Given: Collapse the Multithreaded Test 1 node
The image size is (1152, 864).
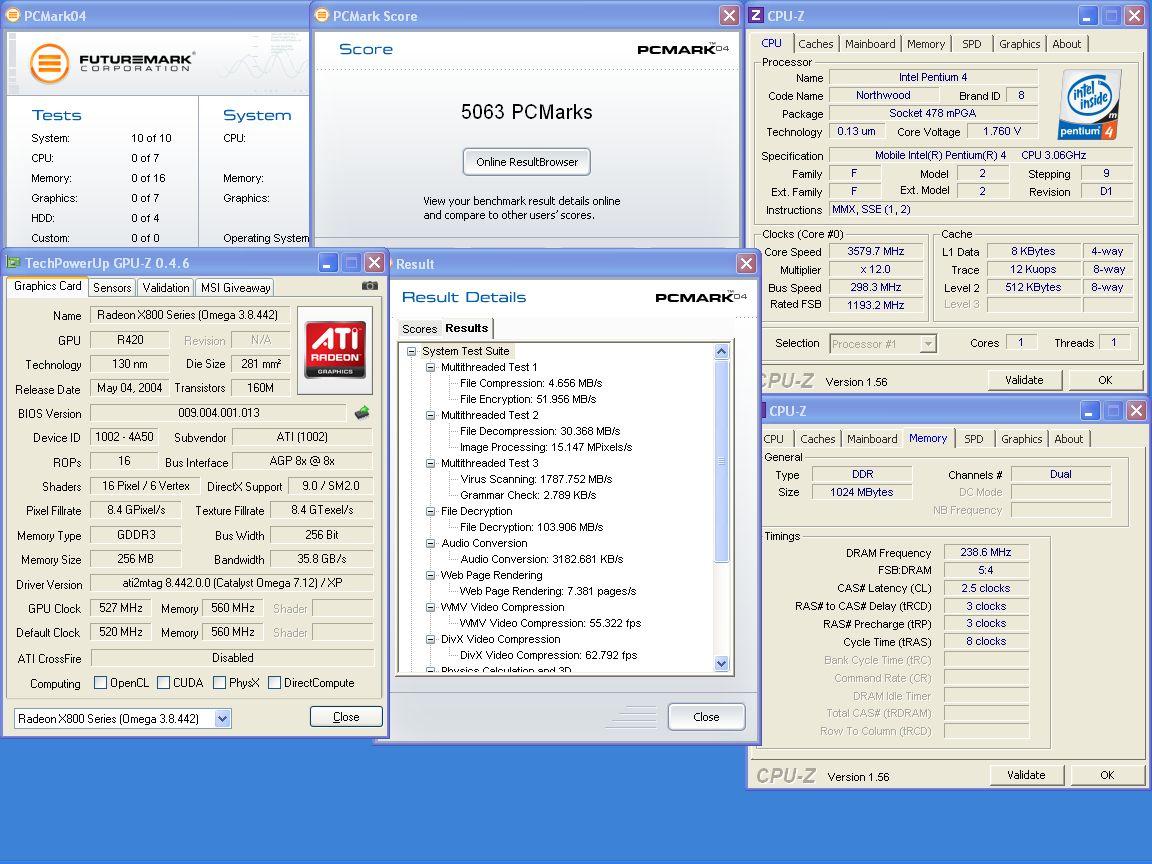Looking at the screenshot, I should [431, 367].
